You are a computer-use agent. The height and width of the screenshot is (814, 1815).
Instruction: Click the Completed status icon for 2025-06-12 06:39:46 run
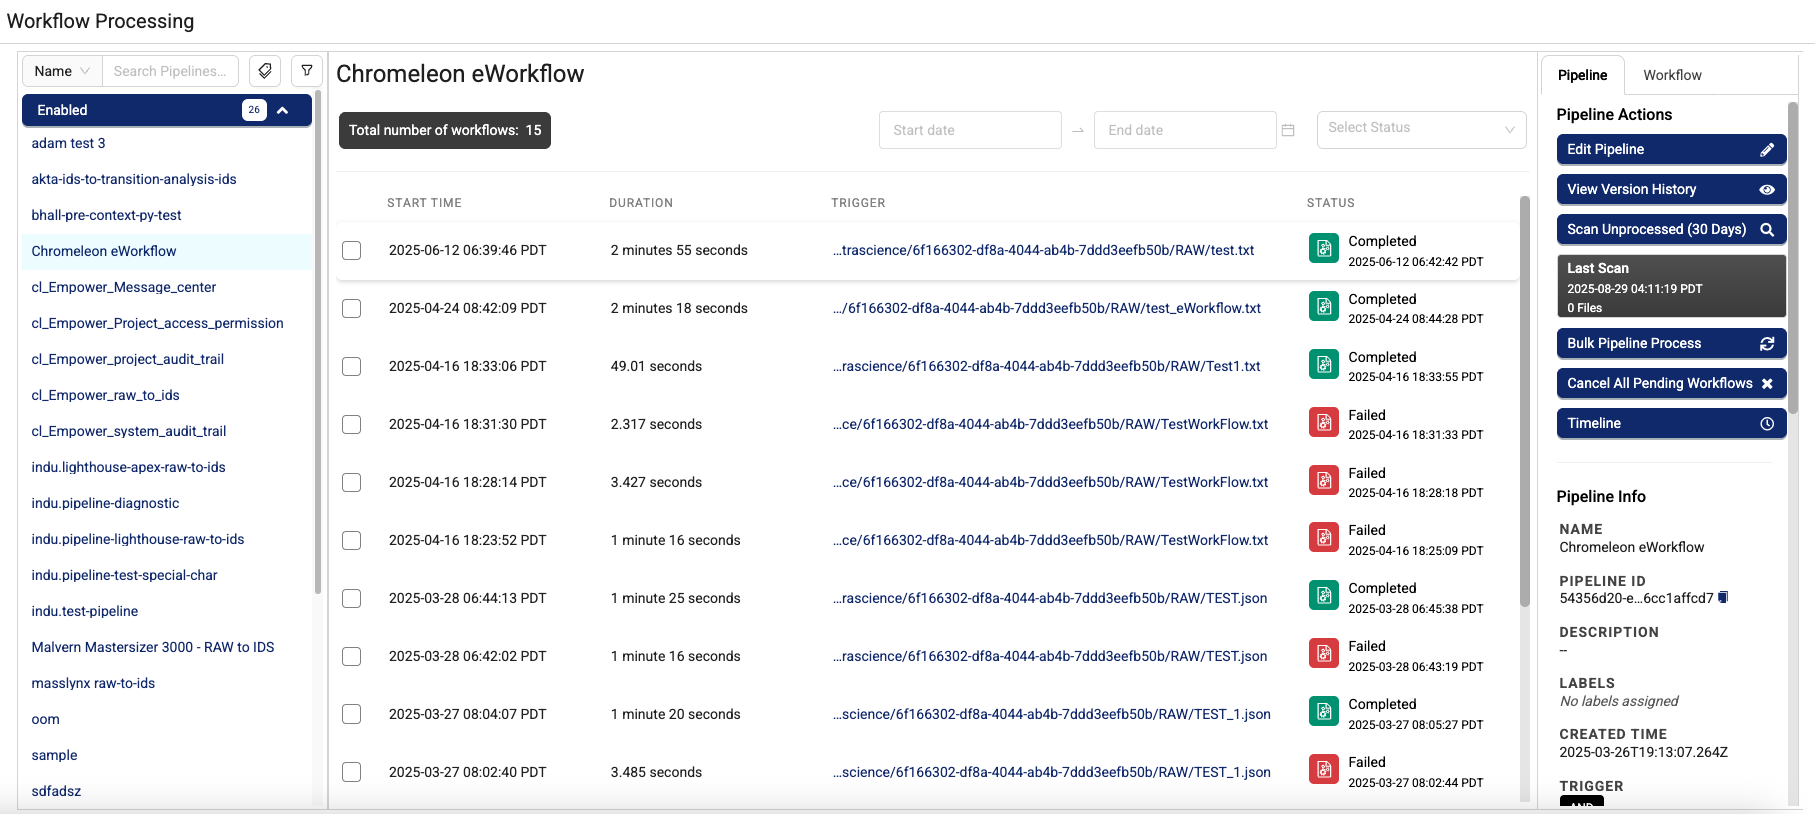(1324, 248)
